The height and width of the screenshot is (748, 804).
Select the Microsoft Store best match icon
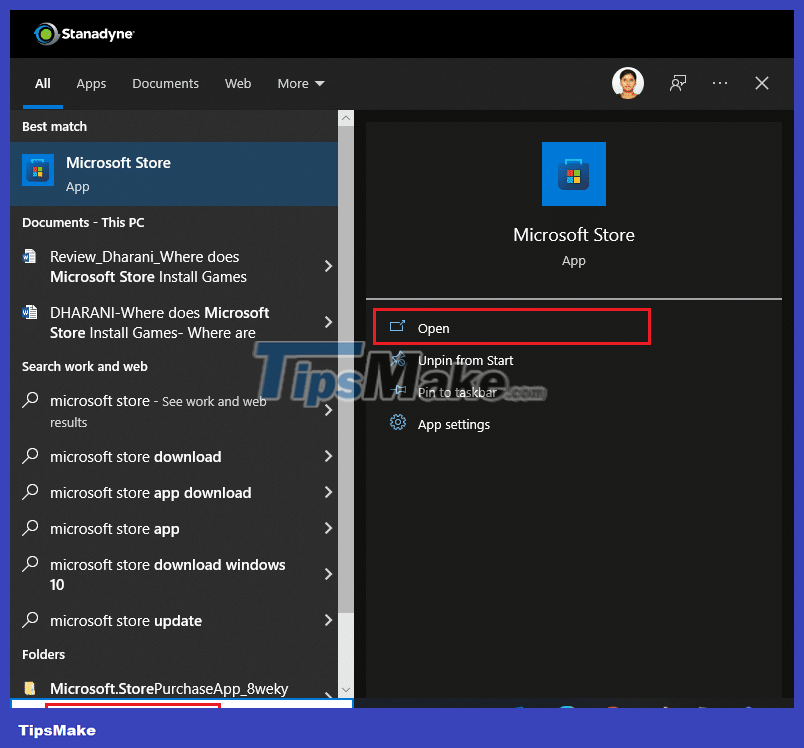click(37, 170)
